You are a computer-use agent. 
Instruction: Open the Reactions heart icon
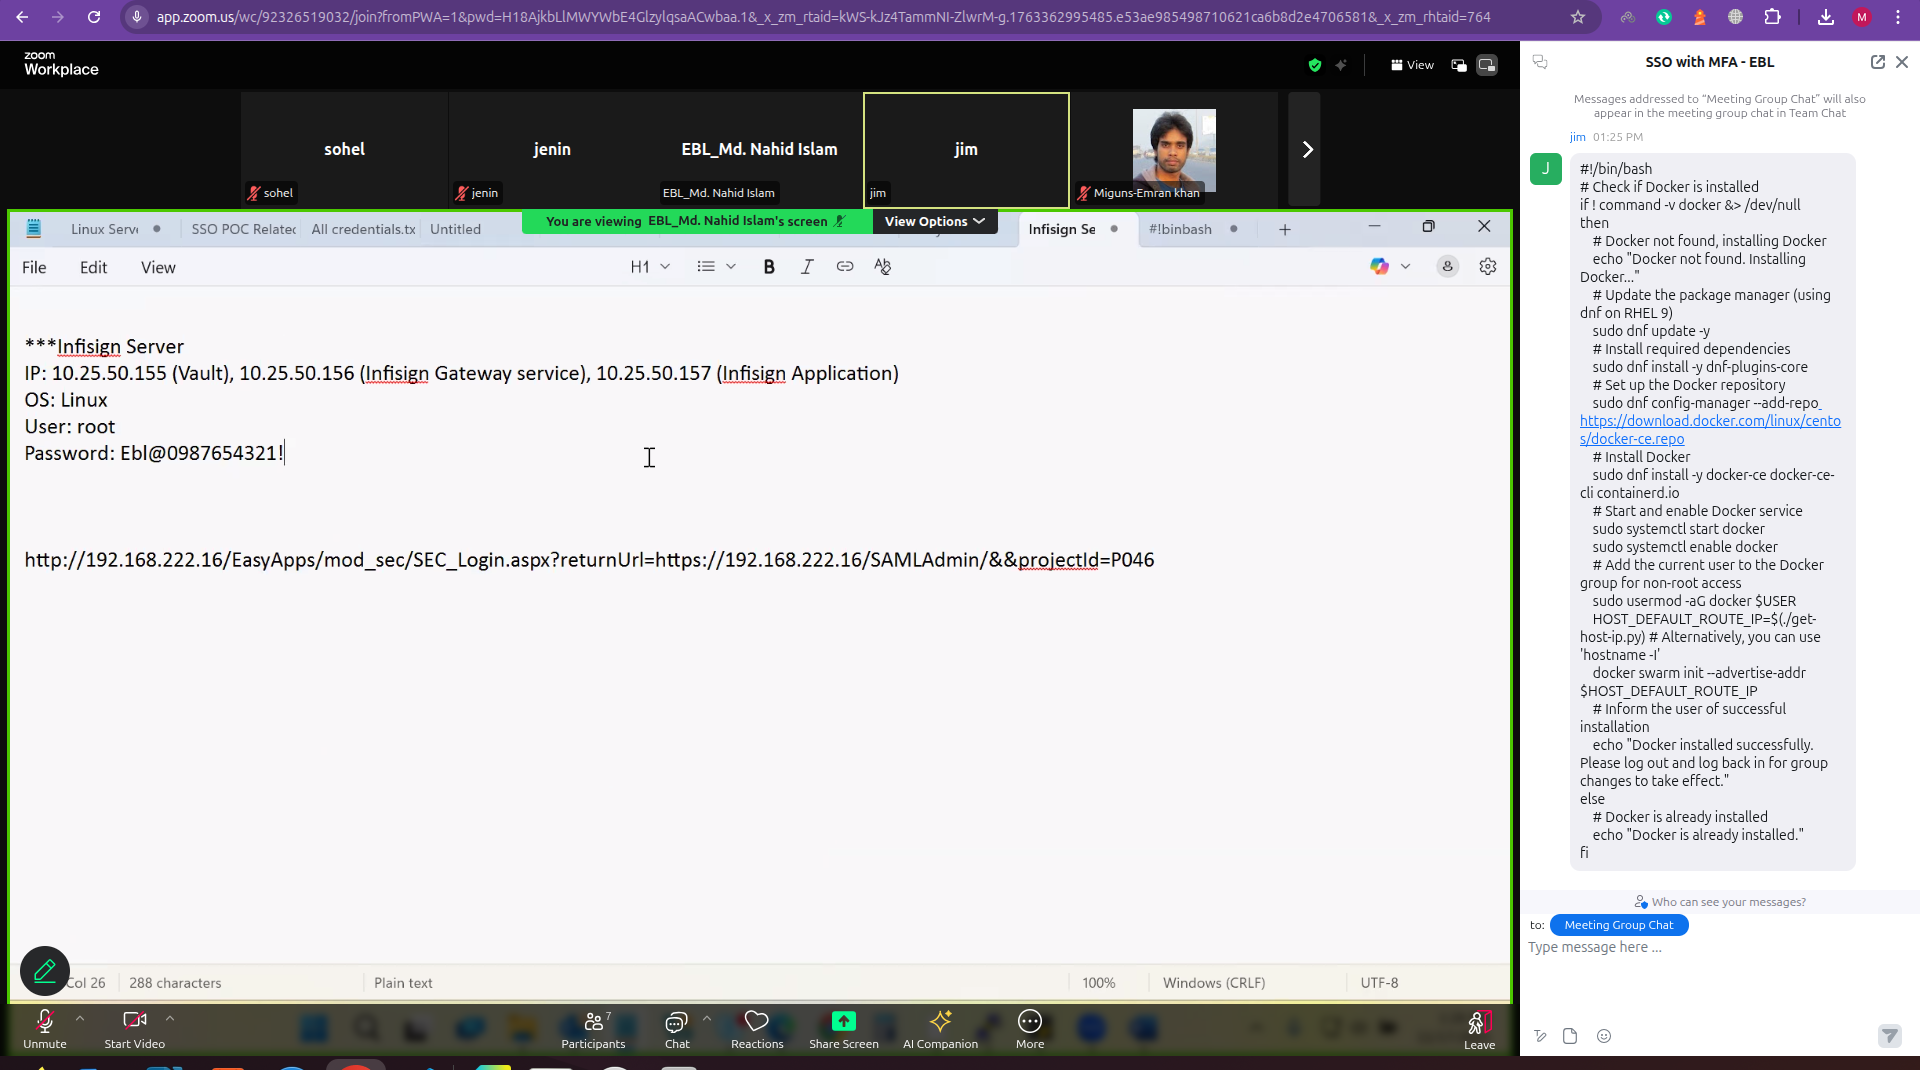coord(757,1022)
